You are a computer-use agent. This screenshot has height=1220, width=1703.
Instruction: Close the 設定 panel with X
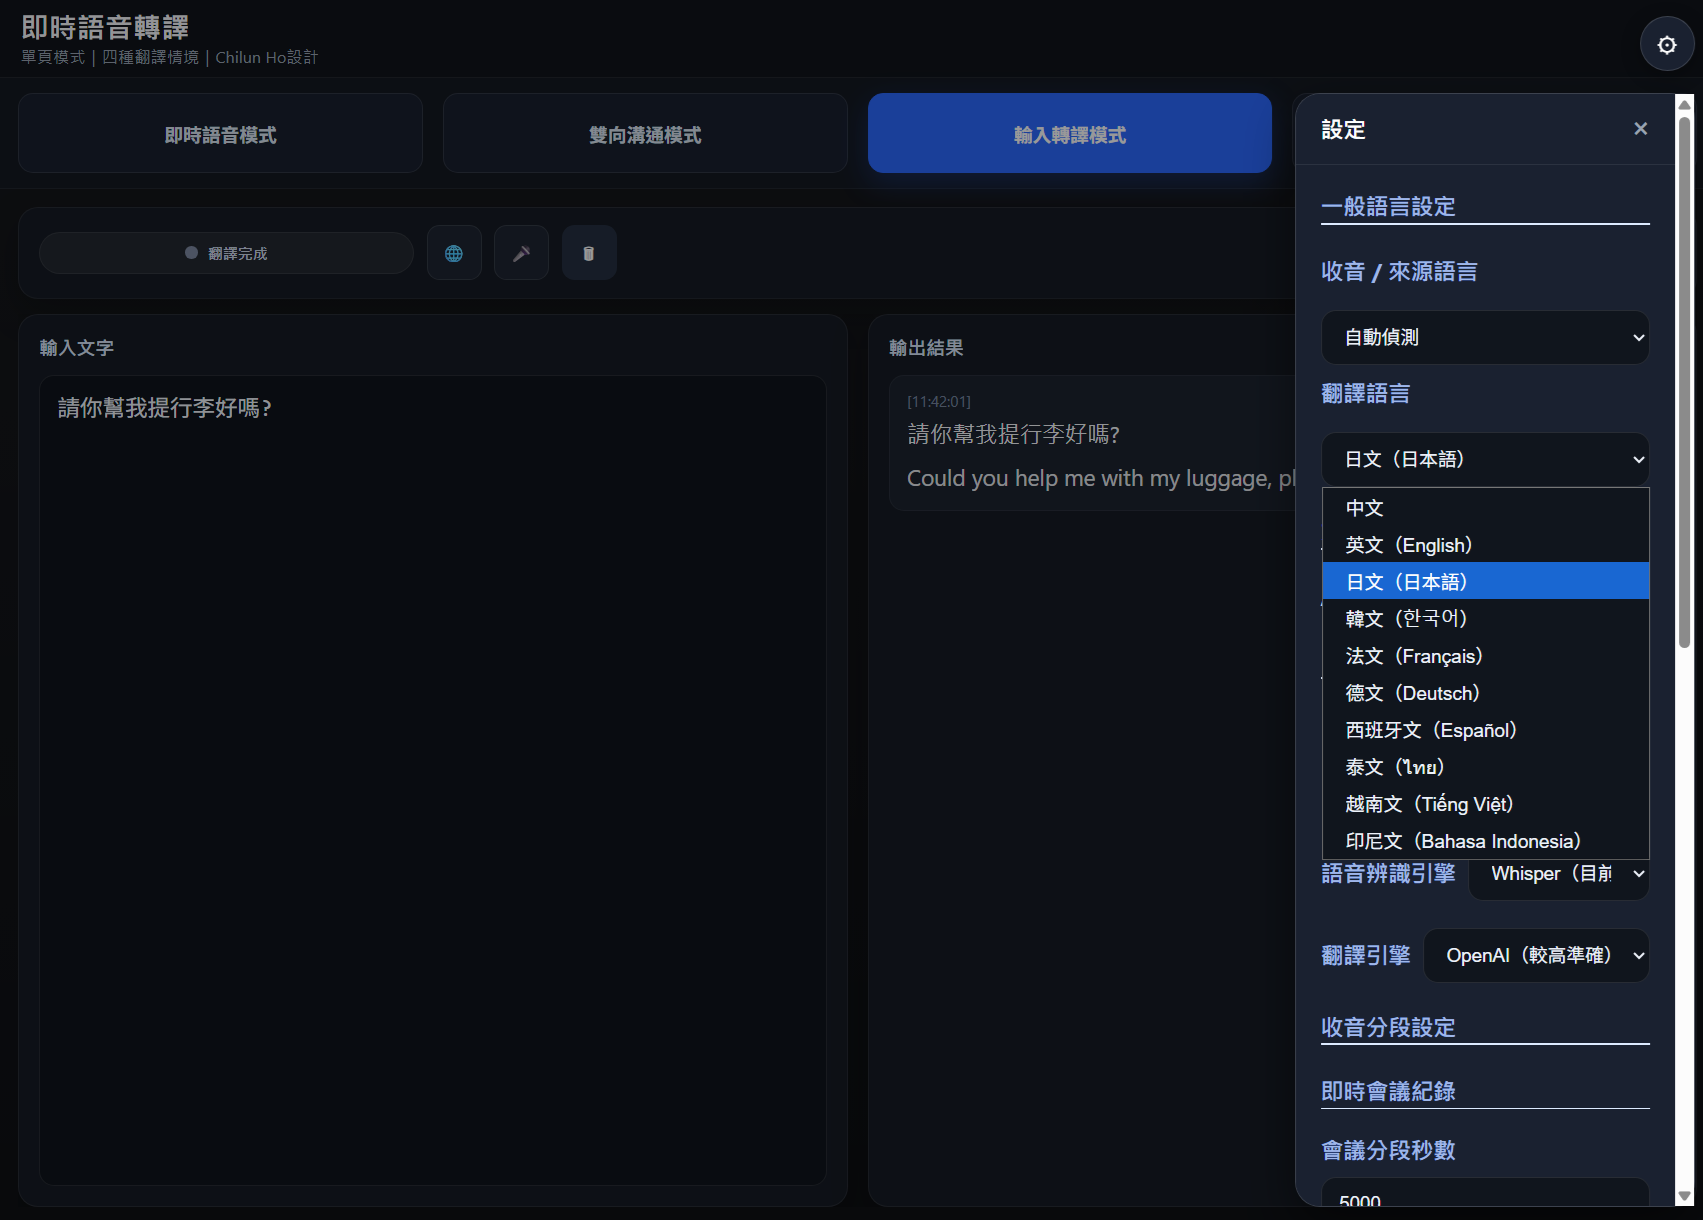click(x=1640, y=129)
